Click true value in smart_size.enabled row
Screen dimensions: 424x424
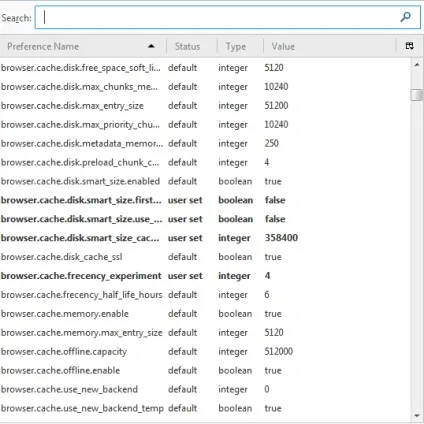273,181
